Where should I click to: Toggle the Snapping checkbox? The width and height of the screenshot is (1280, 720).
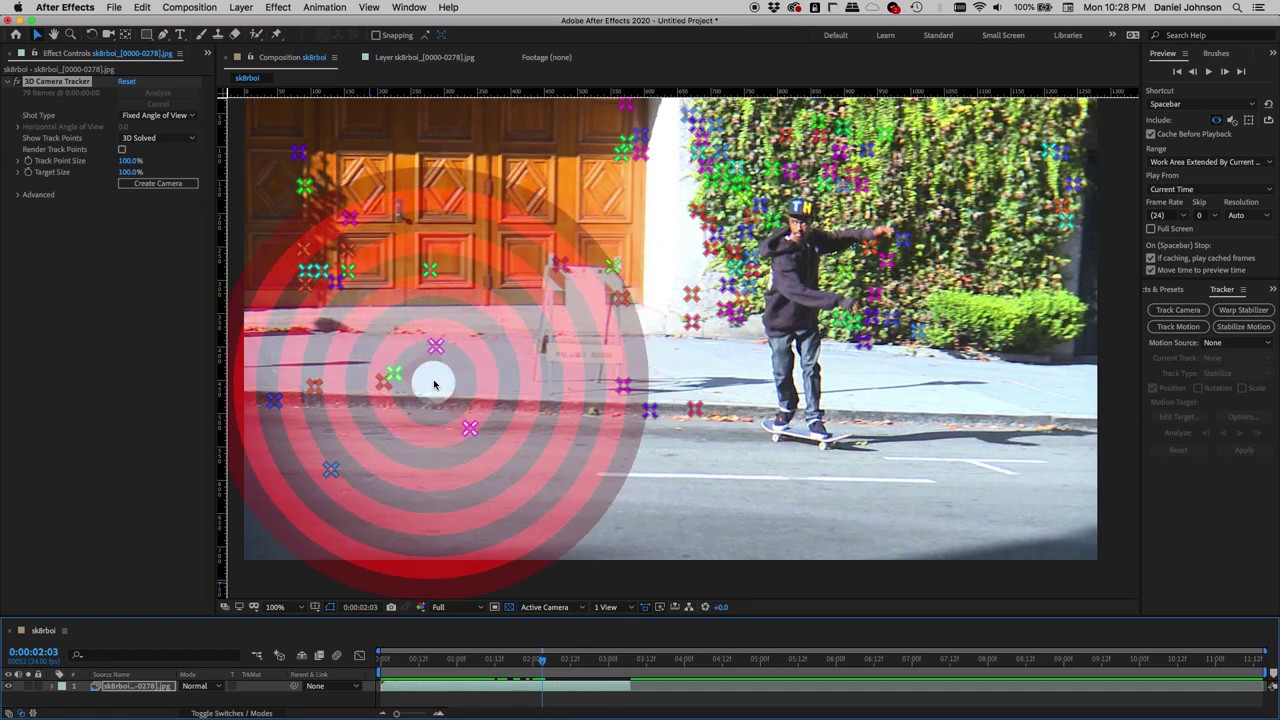coord(376,35)
